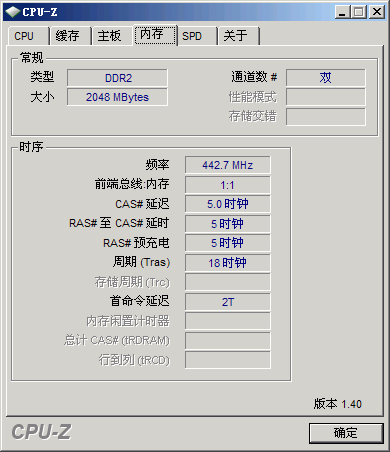Click the 2T command rate value
The width and height of the screenshot is (390, 452).
tap(228, 302)
